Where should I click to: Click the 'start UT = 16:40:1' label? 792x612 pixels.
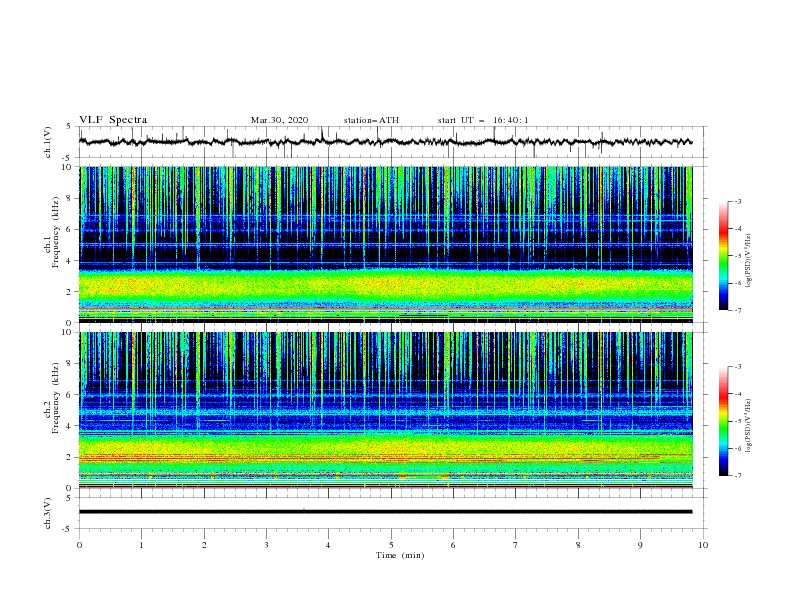[x=483, y=120]
